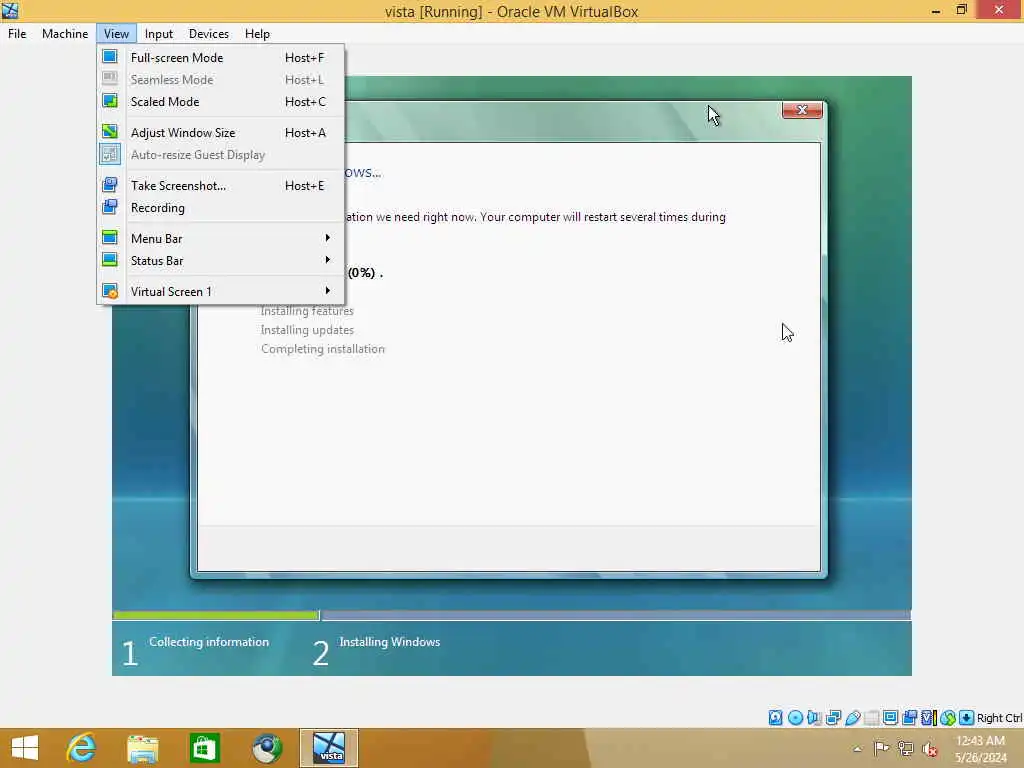Click the greyed shared folders status icon
Image resolution: width=1024 pixels, height=768 pixels.
coord(871,718)
